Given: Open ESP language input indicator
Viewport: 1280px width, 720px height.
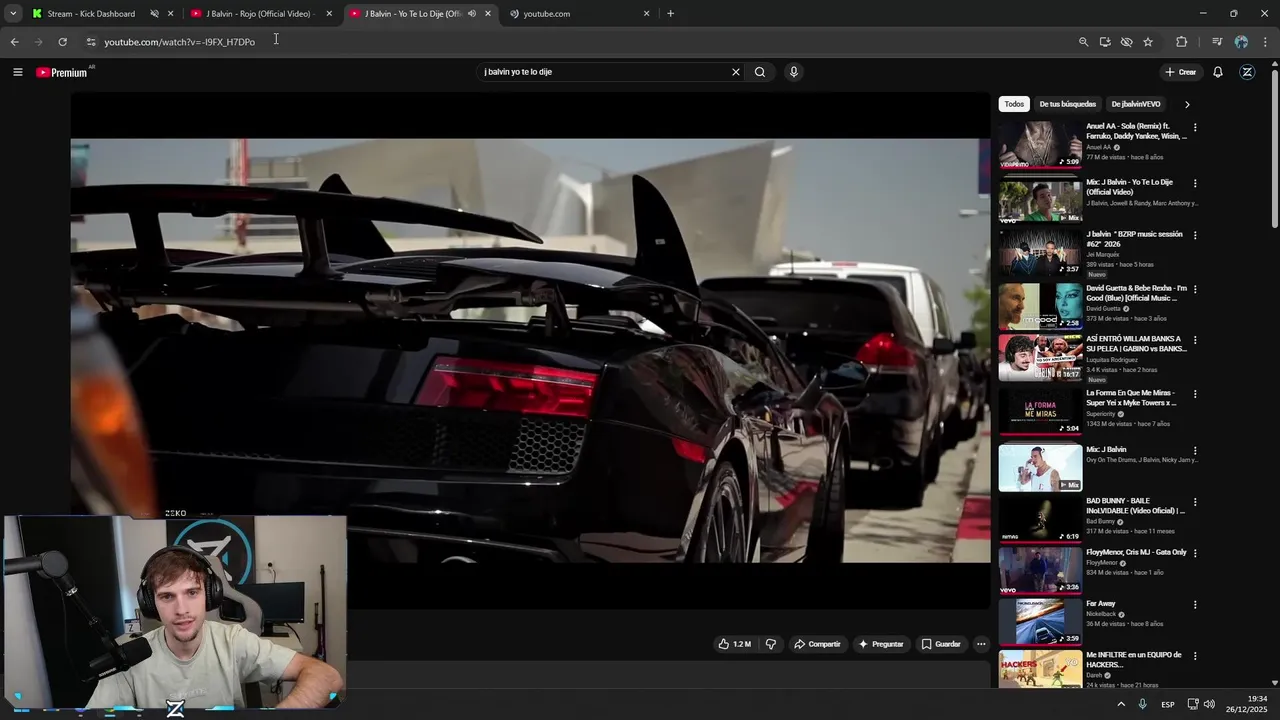Looking at the screenshot, I should (1168, 705).
